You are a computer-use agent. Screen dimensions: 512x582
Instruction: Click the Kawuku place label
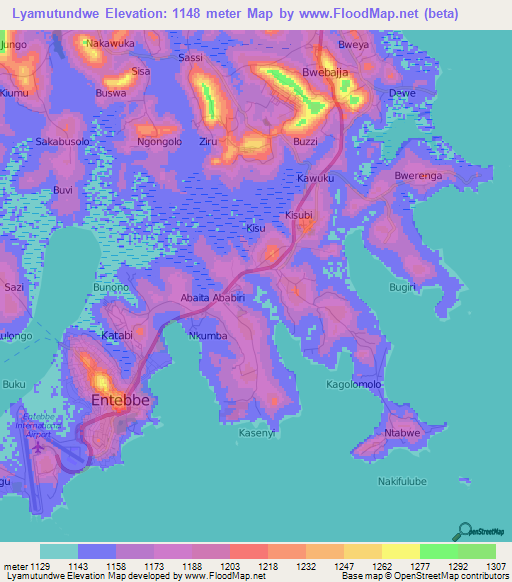click(316, 178)
